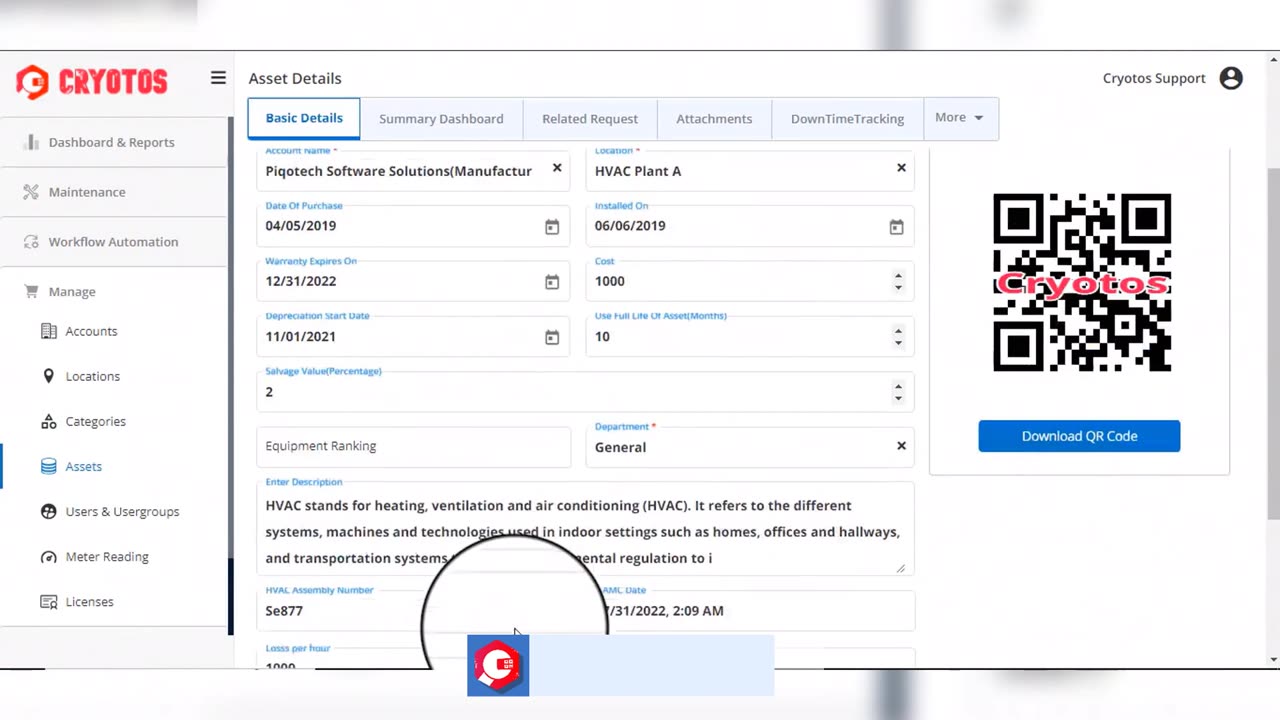1280x720 pixels.
Task: Click the Asset Details heading
Action: click(295, 78)
